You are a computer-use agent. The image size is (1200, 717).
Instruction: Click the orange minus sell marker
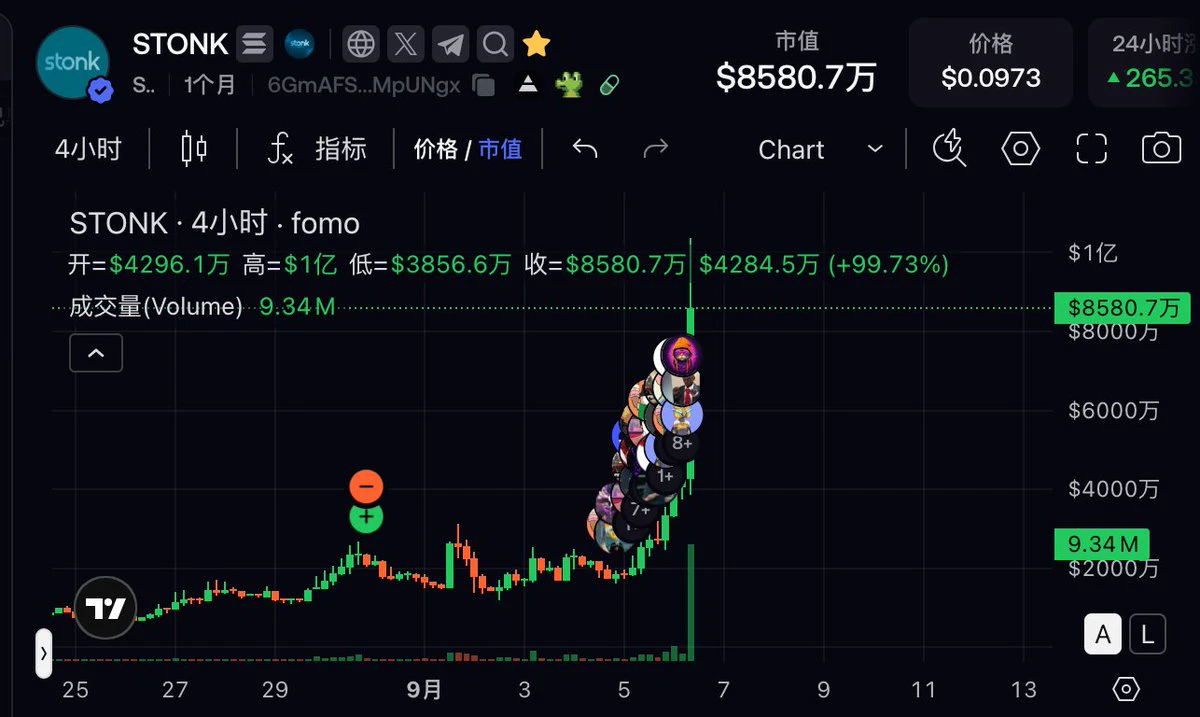(x=366, y=487)
